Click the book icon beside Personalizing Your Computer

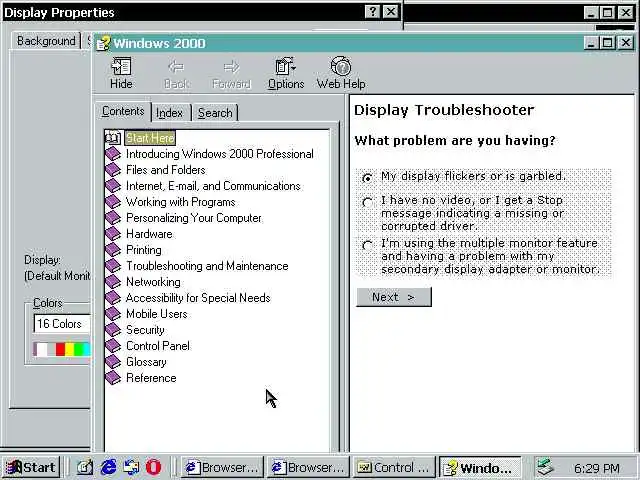(113, 218)
